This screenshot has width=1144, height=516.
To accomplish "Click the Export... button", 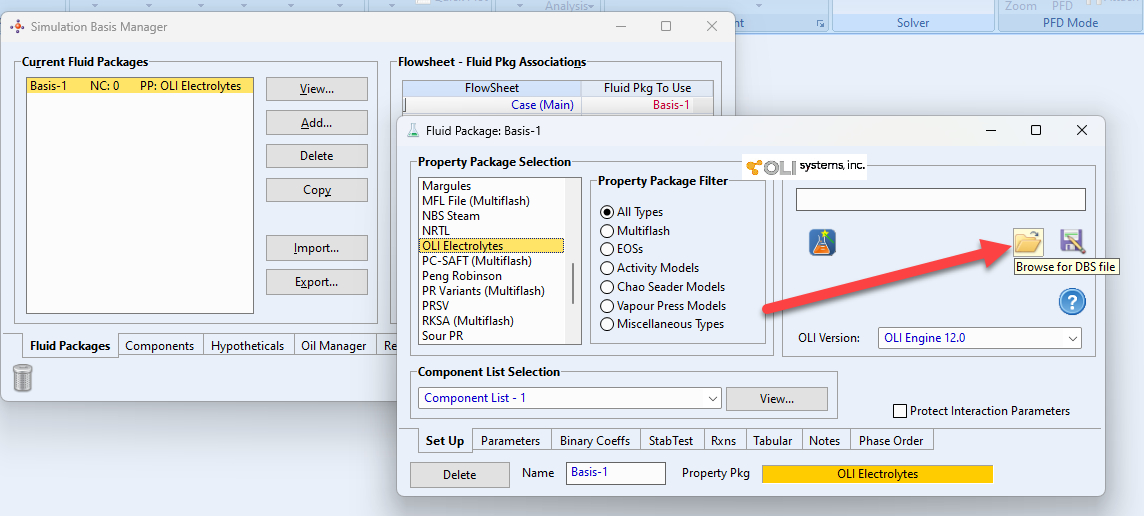I will (317, 282).
